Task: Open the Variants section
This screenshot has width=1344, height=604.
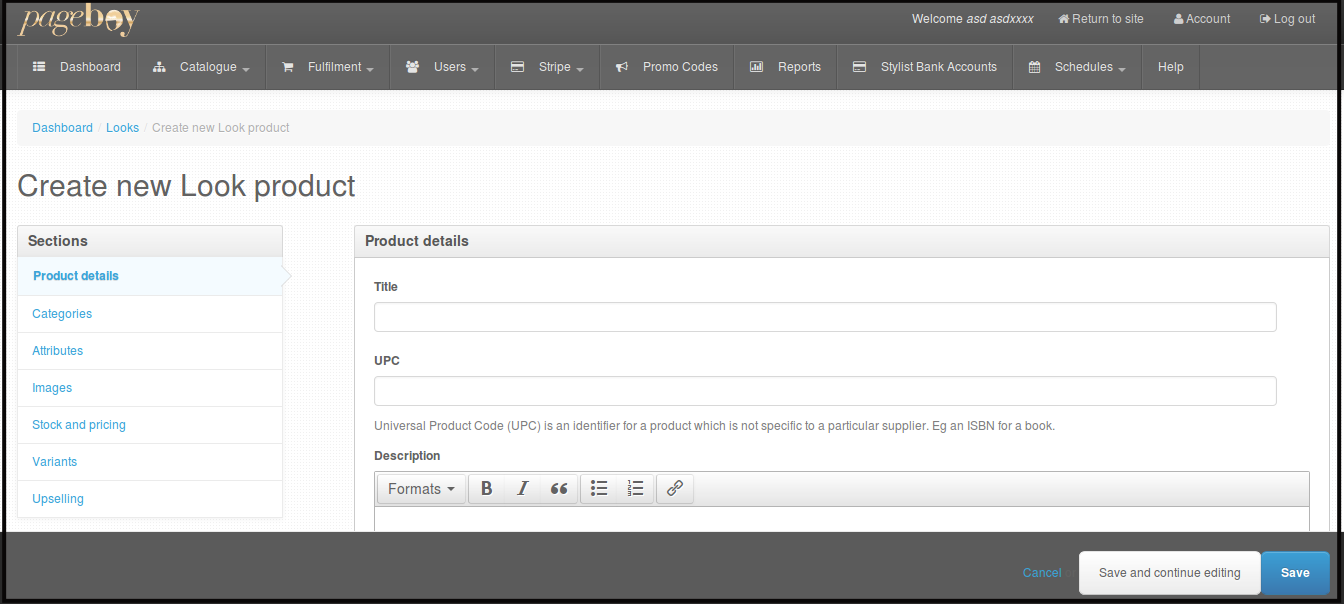Action: point(150,462)
